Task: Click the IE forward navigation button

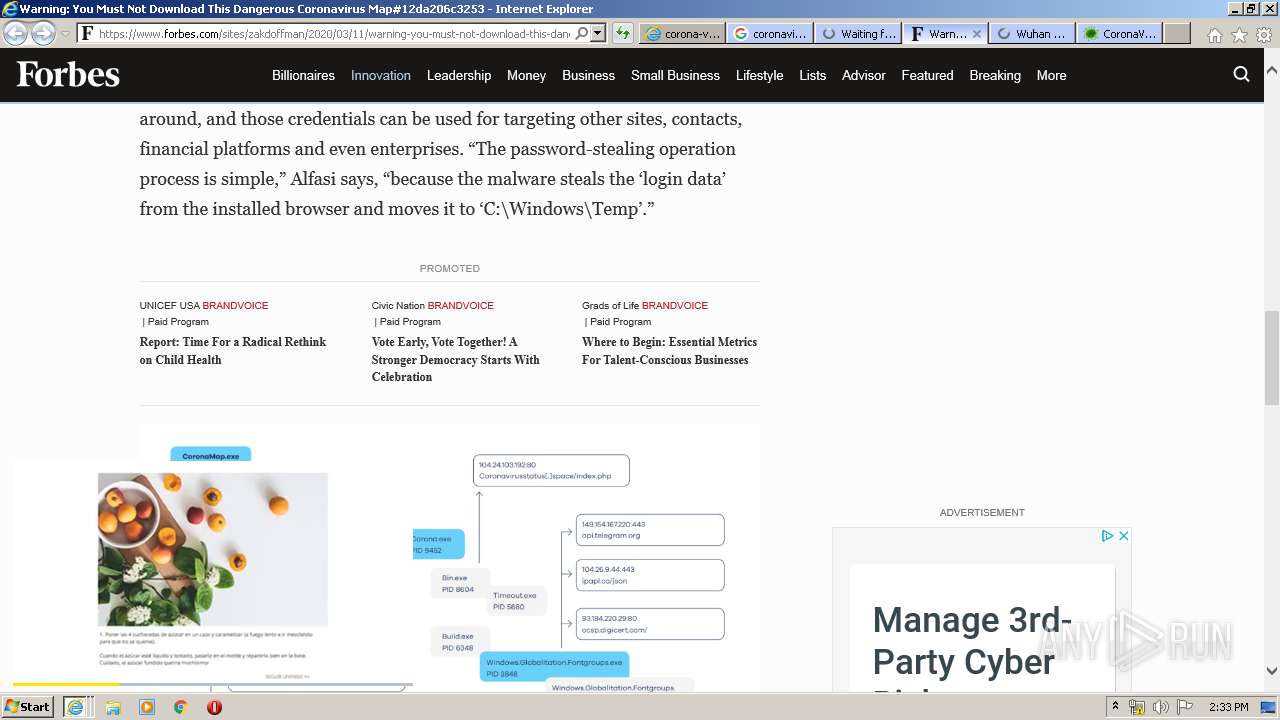Action: (x=43, y=33)
